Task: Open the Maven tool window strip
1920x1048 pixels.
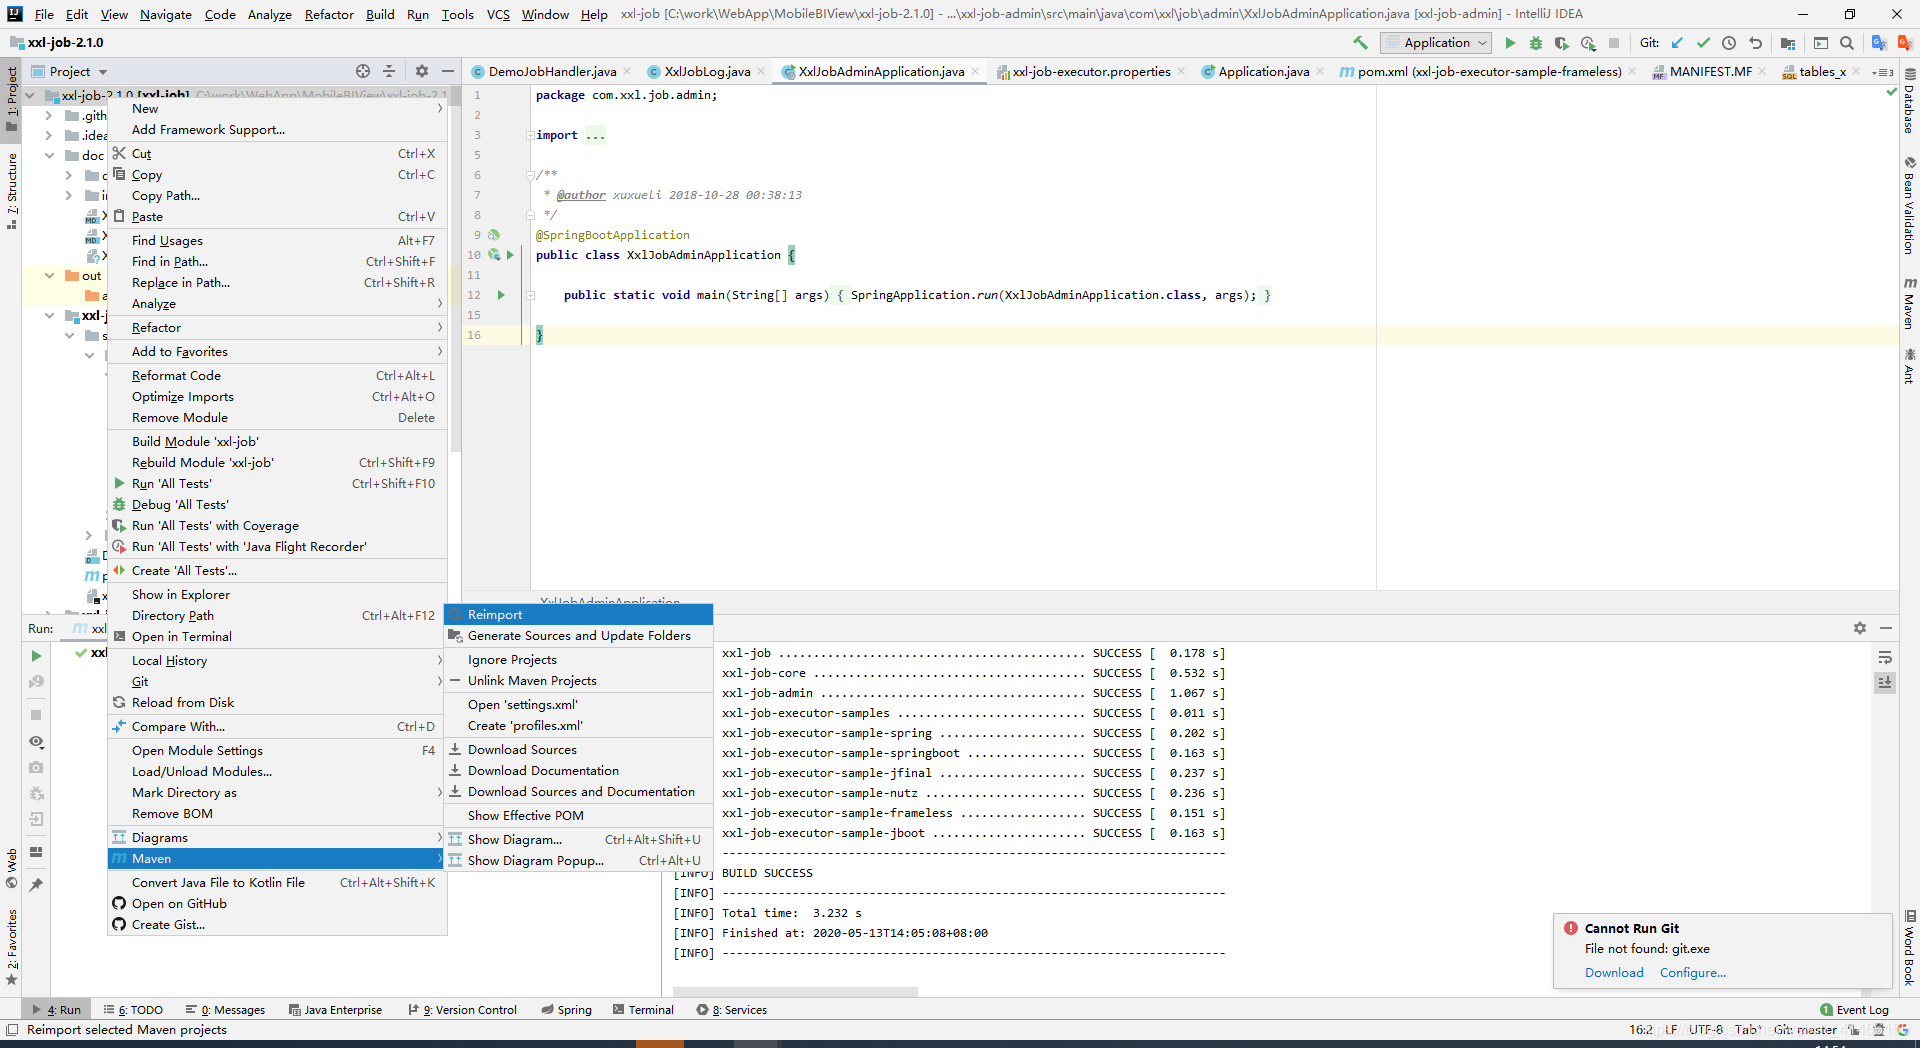Action: coord(1909,303)
